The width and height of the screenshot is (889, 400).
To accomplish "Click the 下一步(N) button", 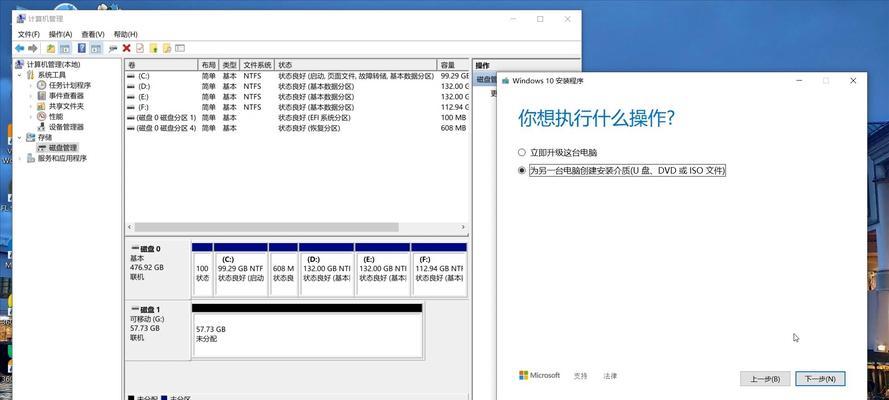I will [x=820, y=378].
